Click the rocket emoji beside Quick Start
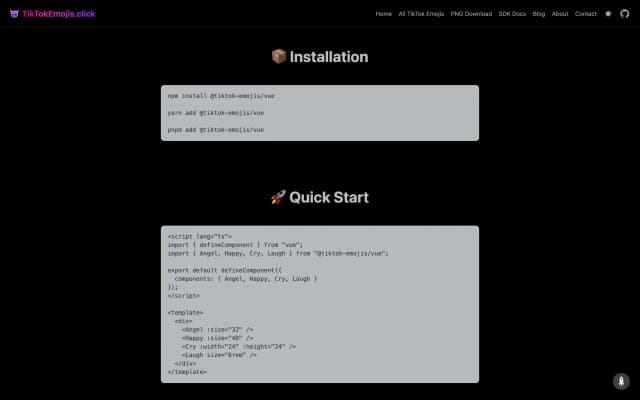640x400 pixels. tap(278, 197)
